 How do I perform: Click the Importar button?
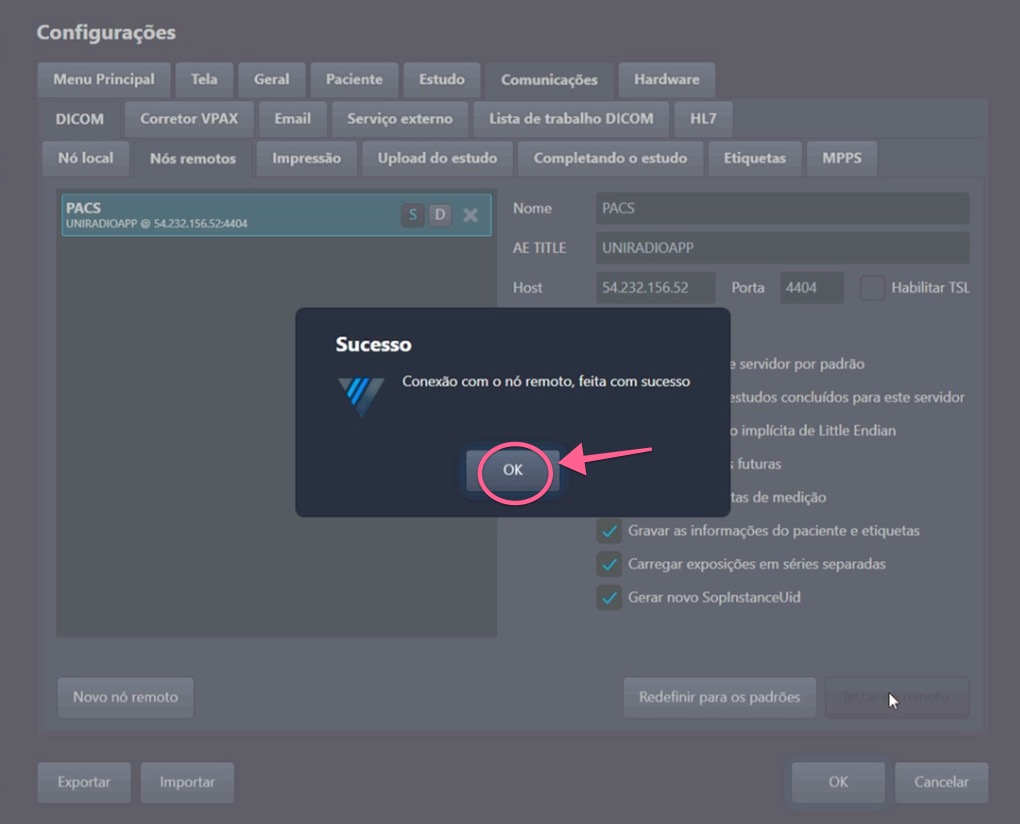point(187,782)
